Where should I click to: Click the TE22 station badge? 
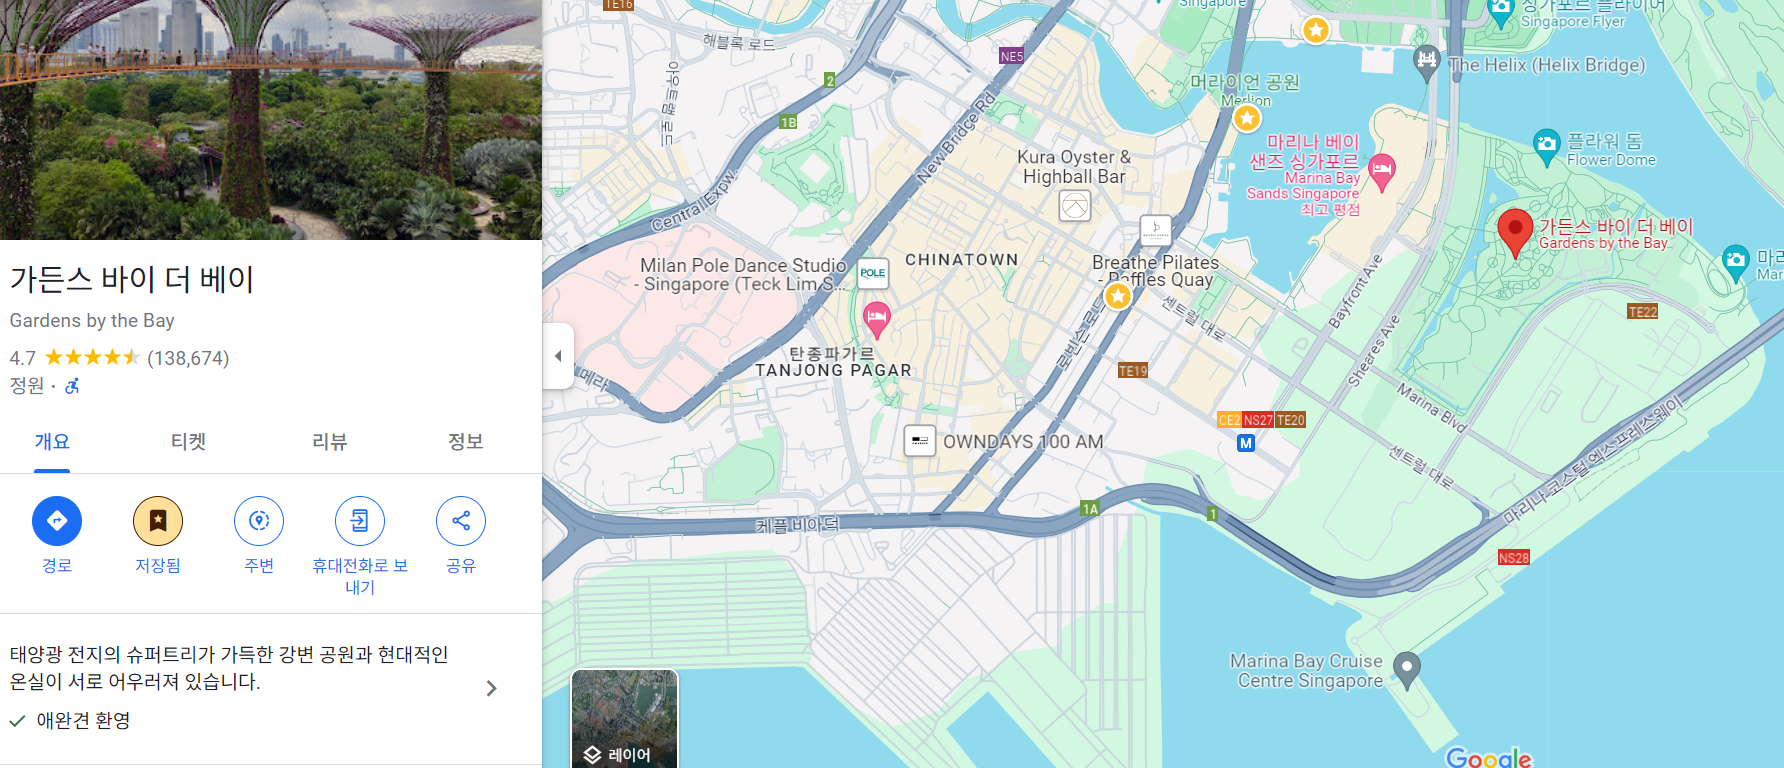[x=1643, y=312]
